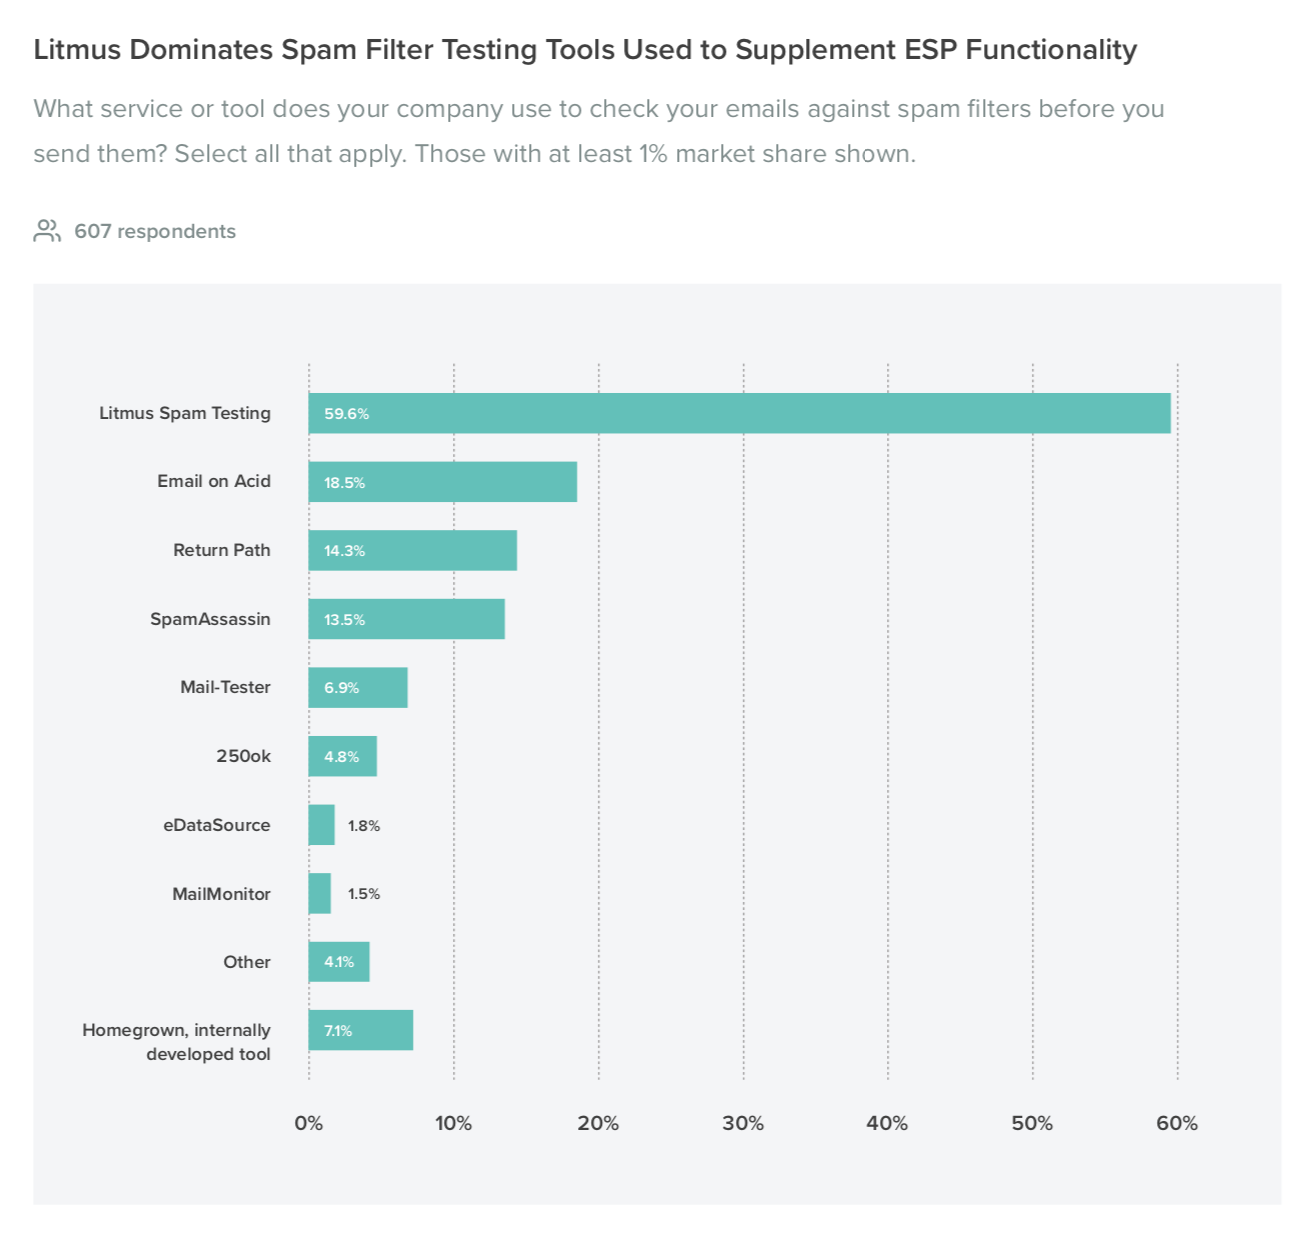
Task: Click the 4.1% value label
Action: pyautogui.click(x=339, y=962)
